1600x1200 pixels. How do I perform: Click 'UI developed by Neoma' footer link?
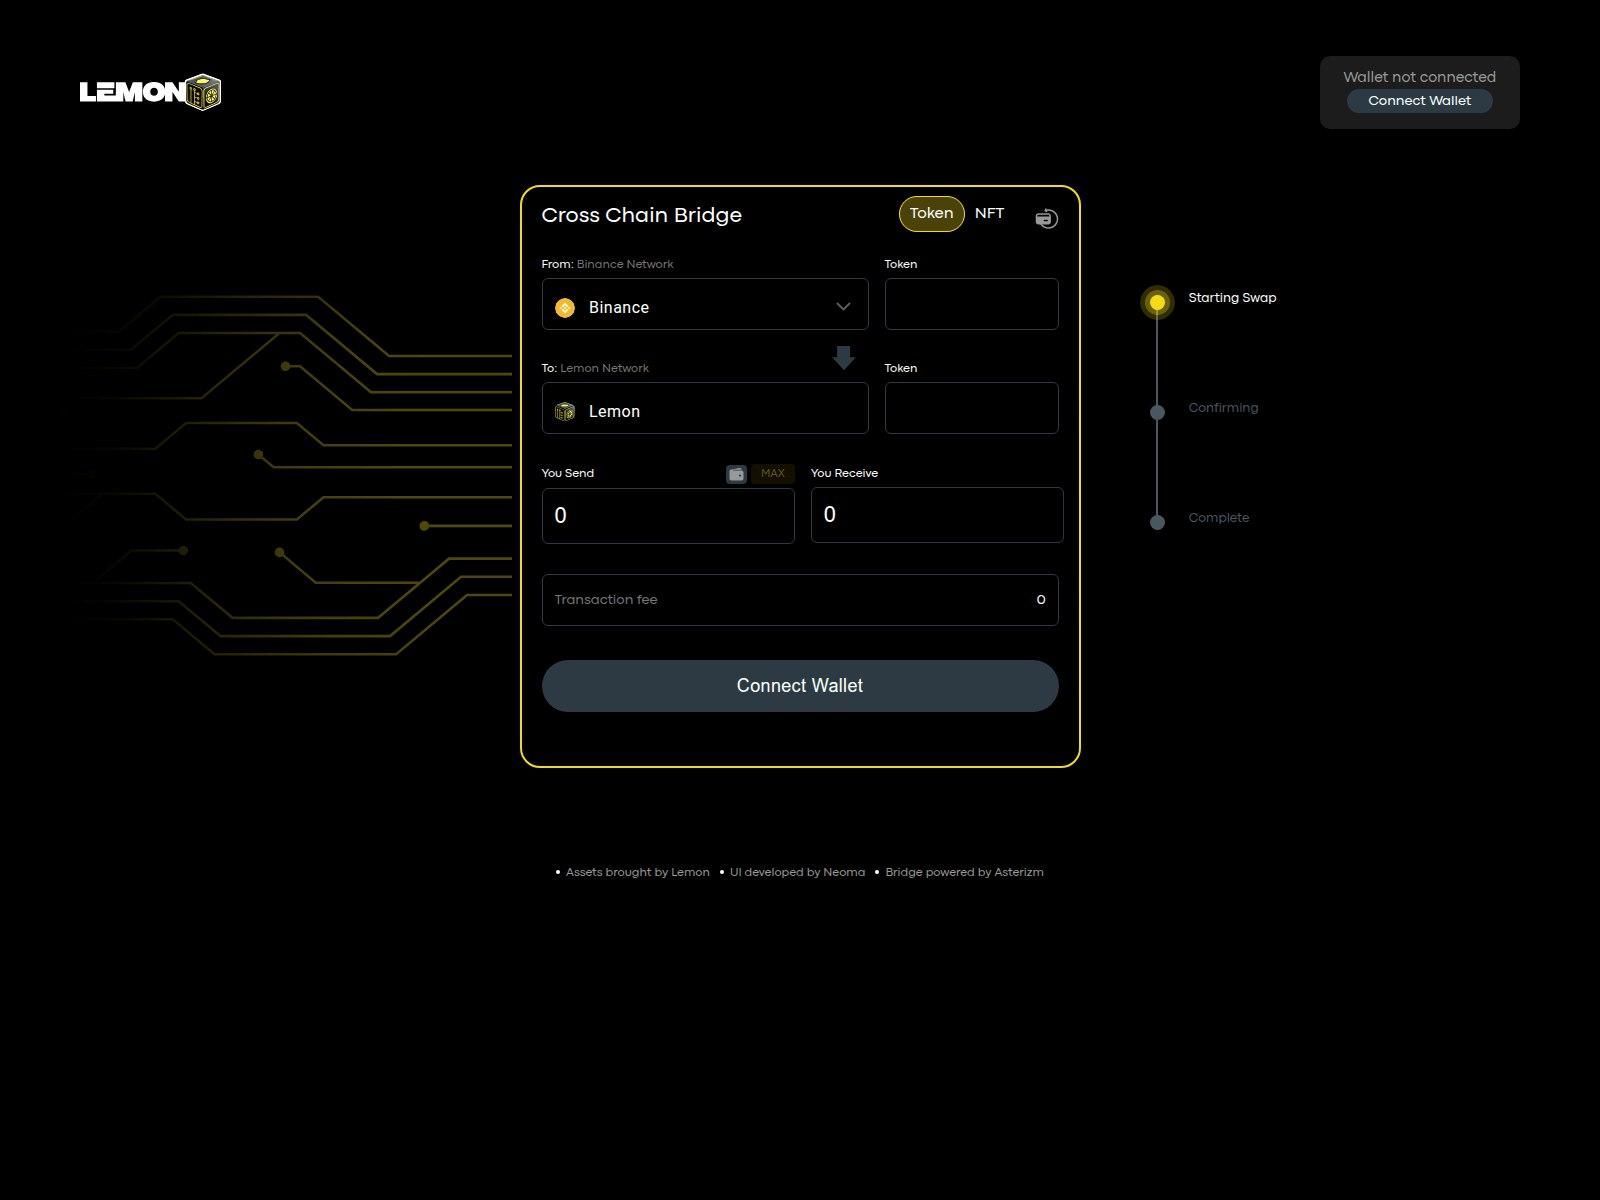pyautogui.click(x=797, y=872)
